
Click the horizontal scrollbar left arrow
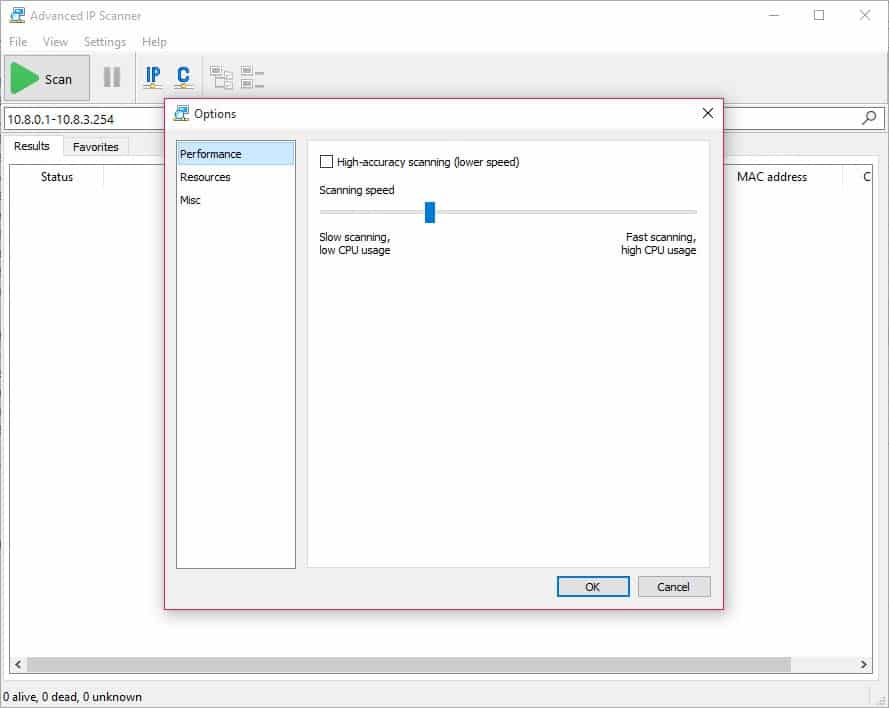click(18, 664)
